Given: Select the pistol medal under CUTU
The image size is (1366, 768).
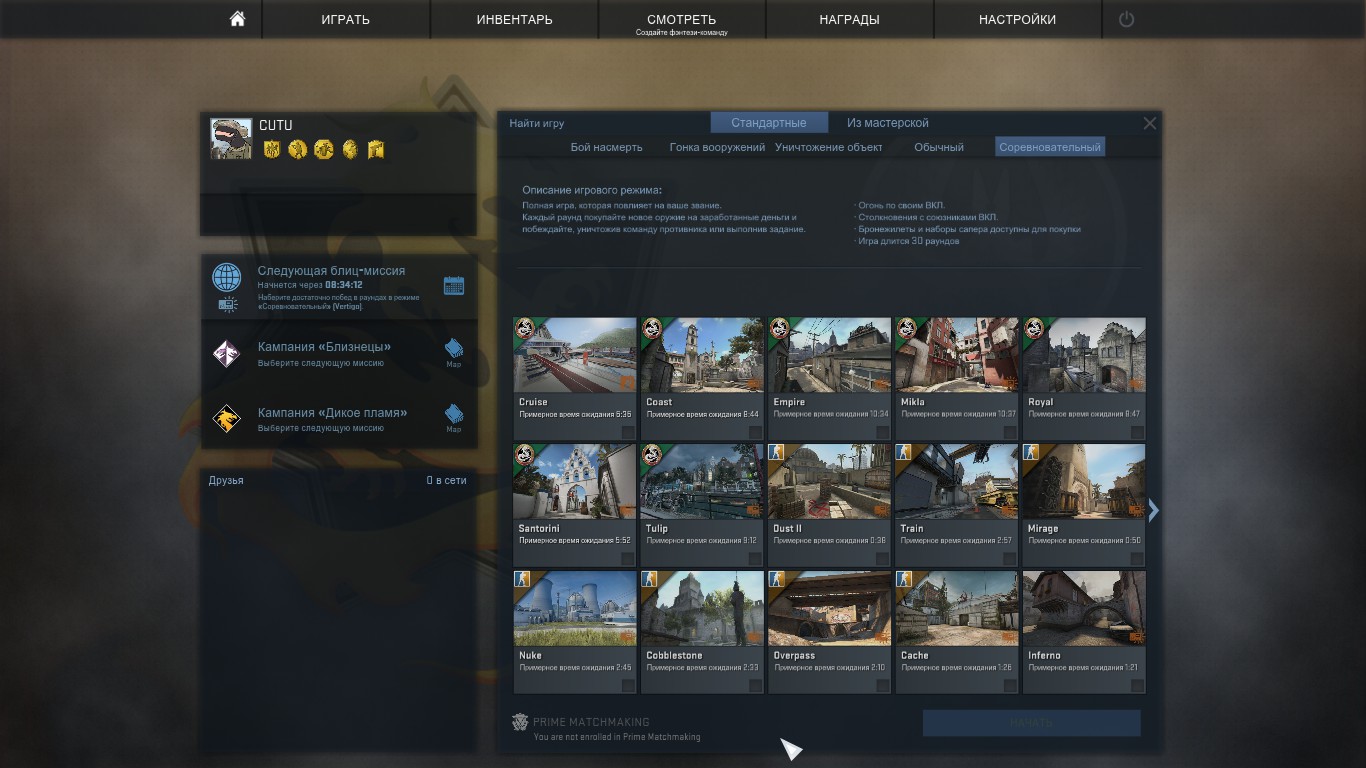Looking at the screenshot, I should point(376,149).
